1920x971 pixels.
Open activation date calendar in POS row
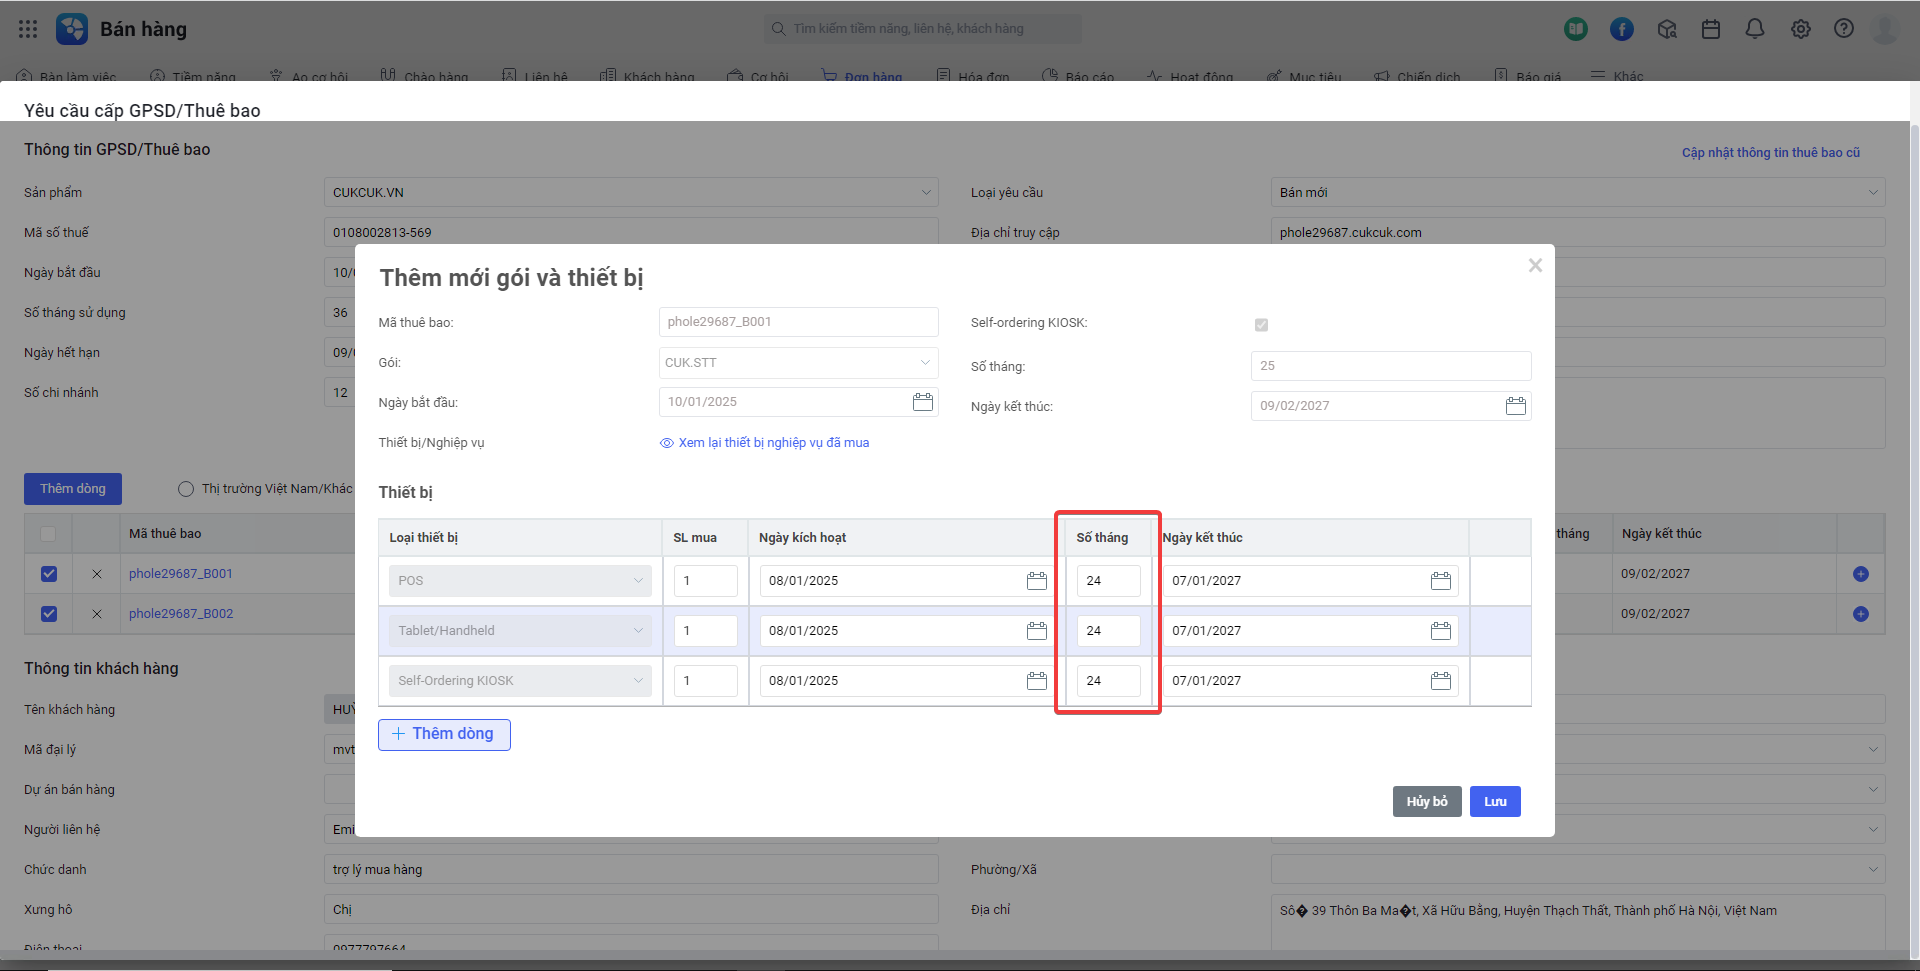[1037, 581]
